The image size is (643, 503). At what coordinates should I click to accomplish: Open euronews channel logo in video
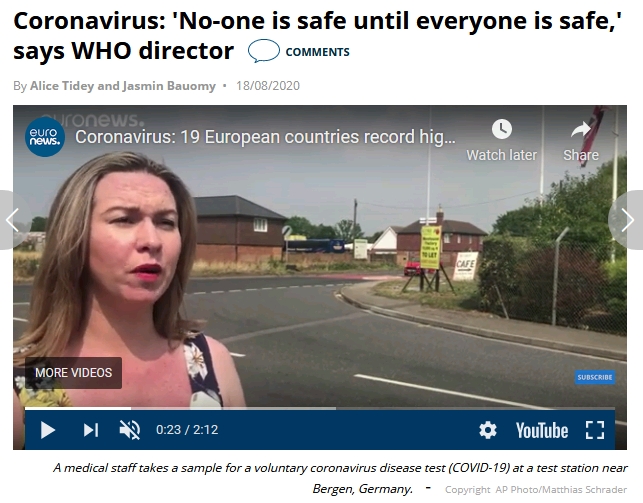click(45, 137)
